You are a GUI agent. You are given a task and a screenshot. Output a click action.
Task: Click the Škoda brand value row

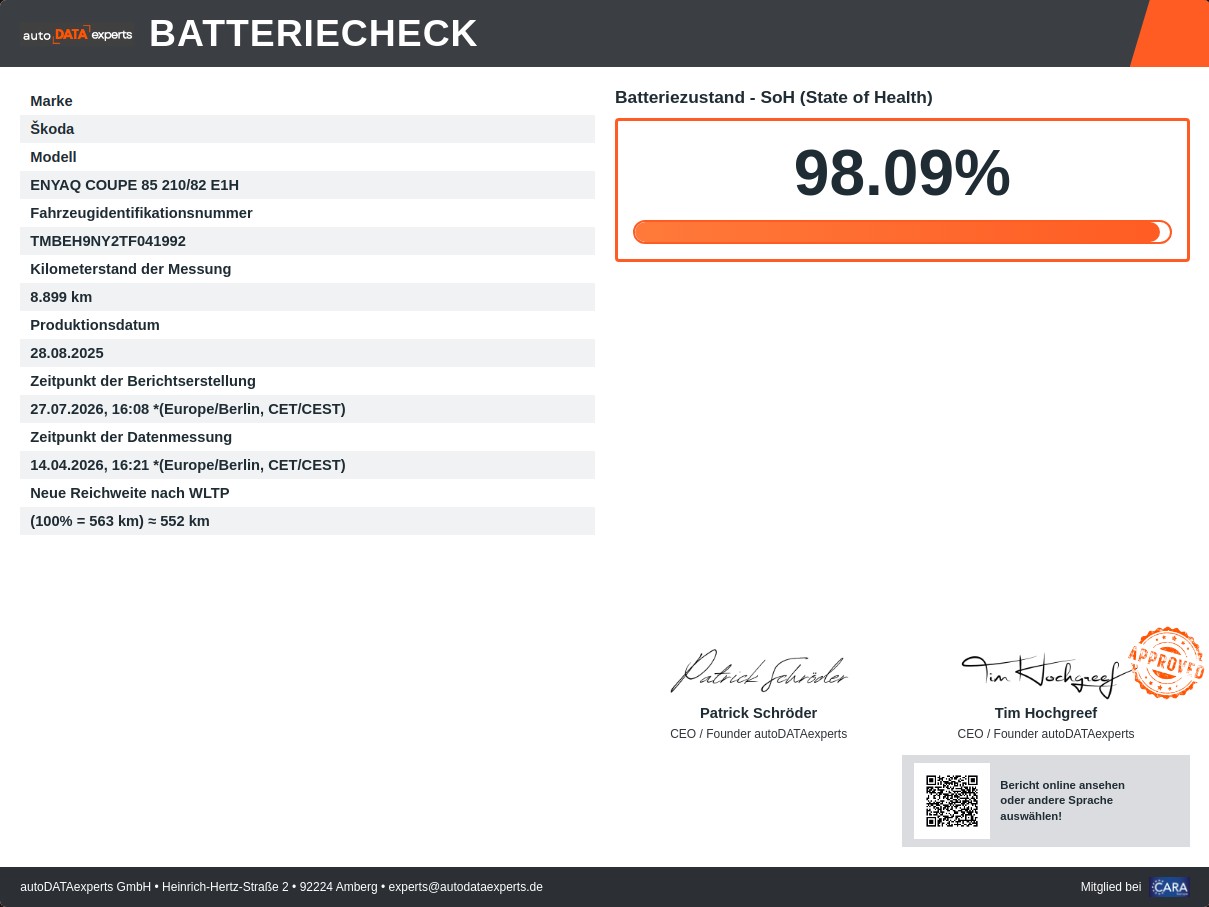click(307, 129)
